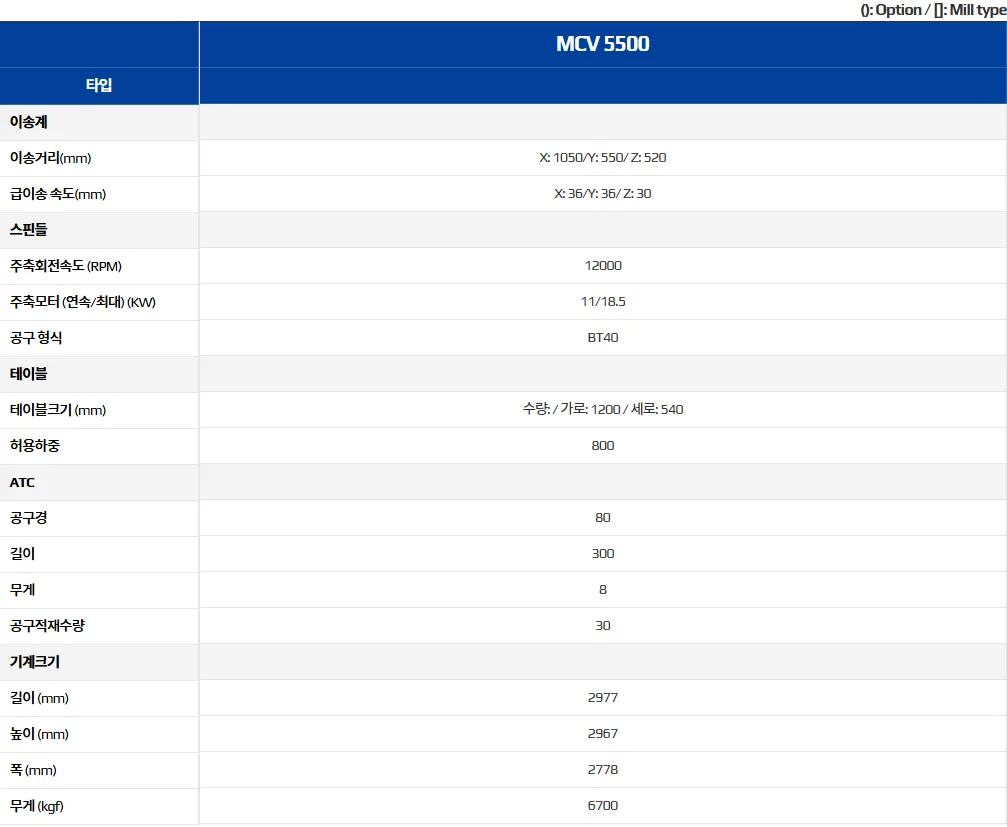Screen dimensions: 1007x827
Task: Click the X: 1050/Y: 550/ Z: 520 value
Action: pyautogui.click(x=602, y=157)
